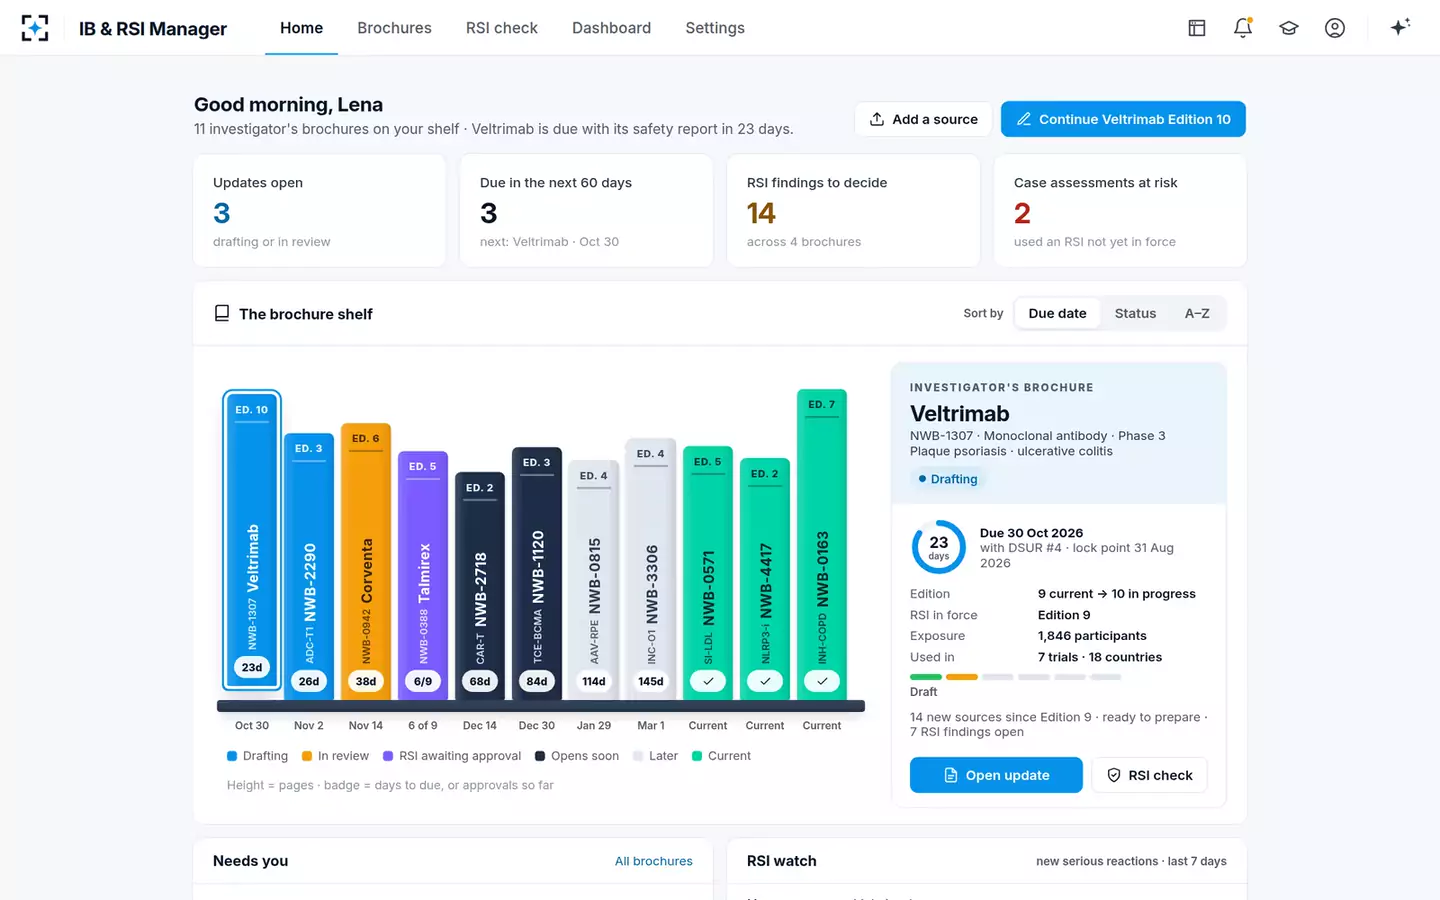Click the 23 days countdown ring

coord(938,547)
